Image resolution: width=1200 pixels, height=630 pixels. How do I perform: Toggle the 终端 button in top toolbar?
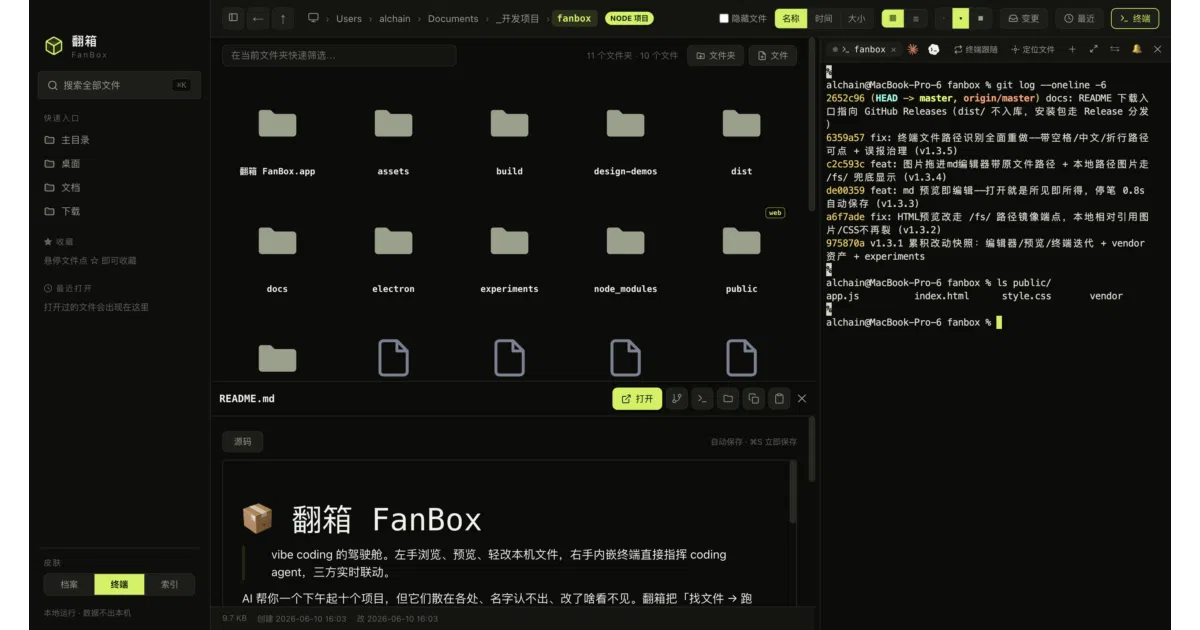point(1135,18)
